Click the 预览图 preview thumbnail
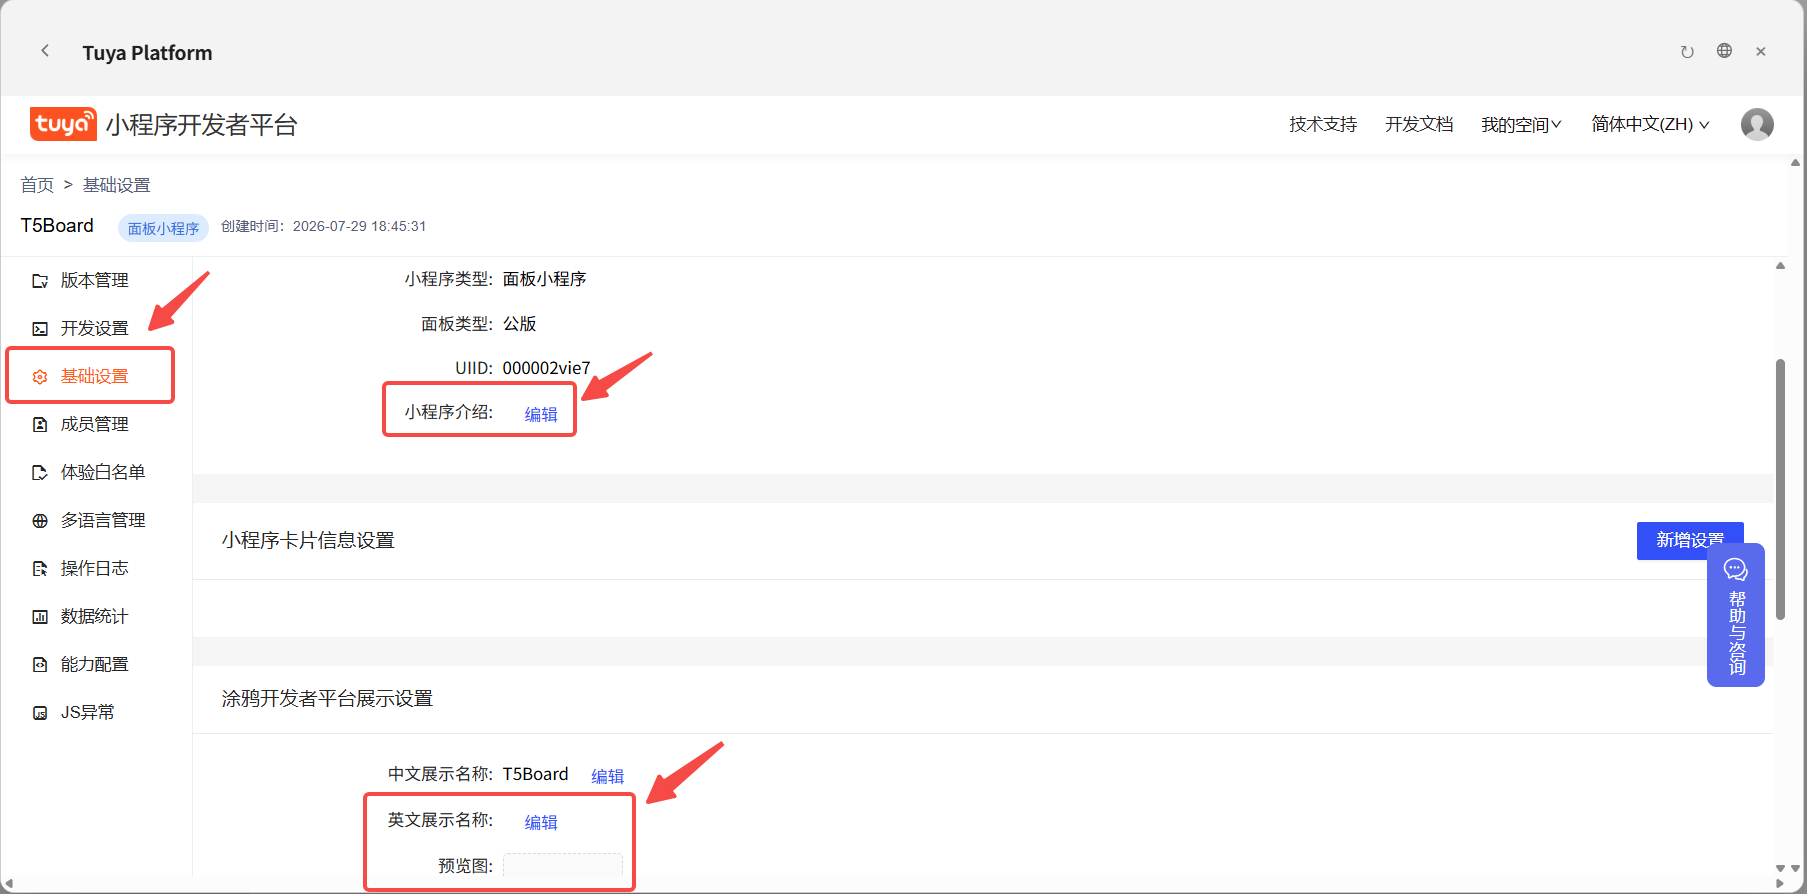The image size is (1807, 894). pos(563,866)
